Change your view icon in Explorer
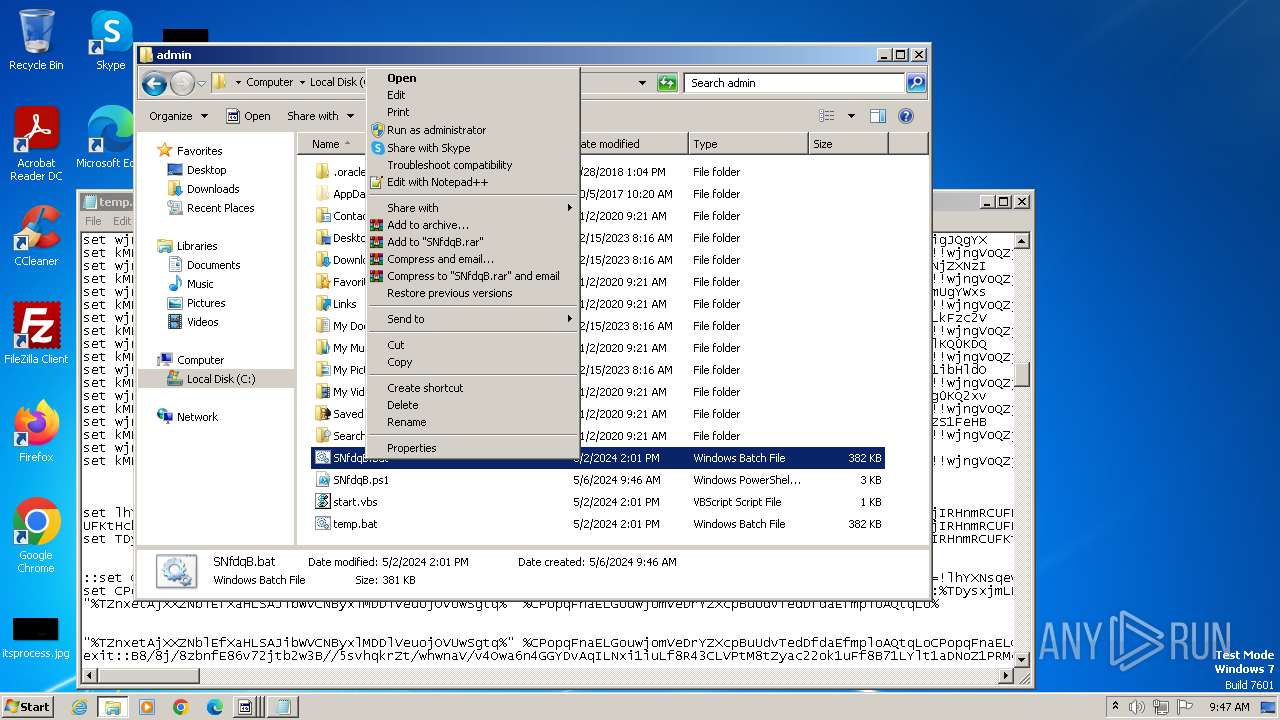This screenshot has width=1280, height=720. pos(827,116)
